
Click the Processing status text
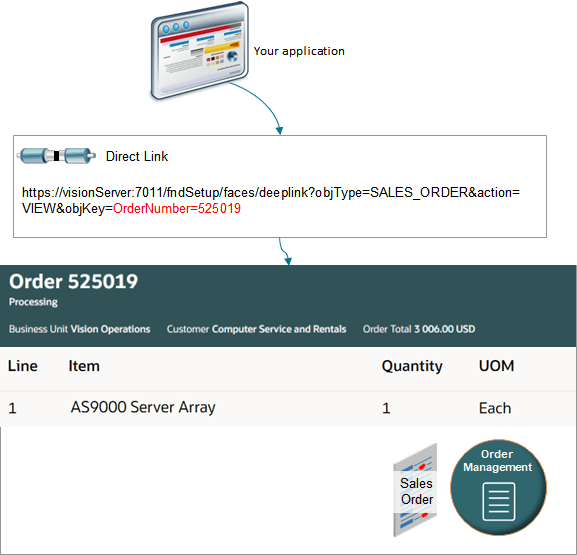pos(33,302)
